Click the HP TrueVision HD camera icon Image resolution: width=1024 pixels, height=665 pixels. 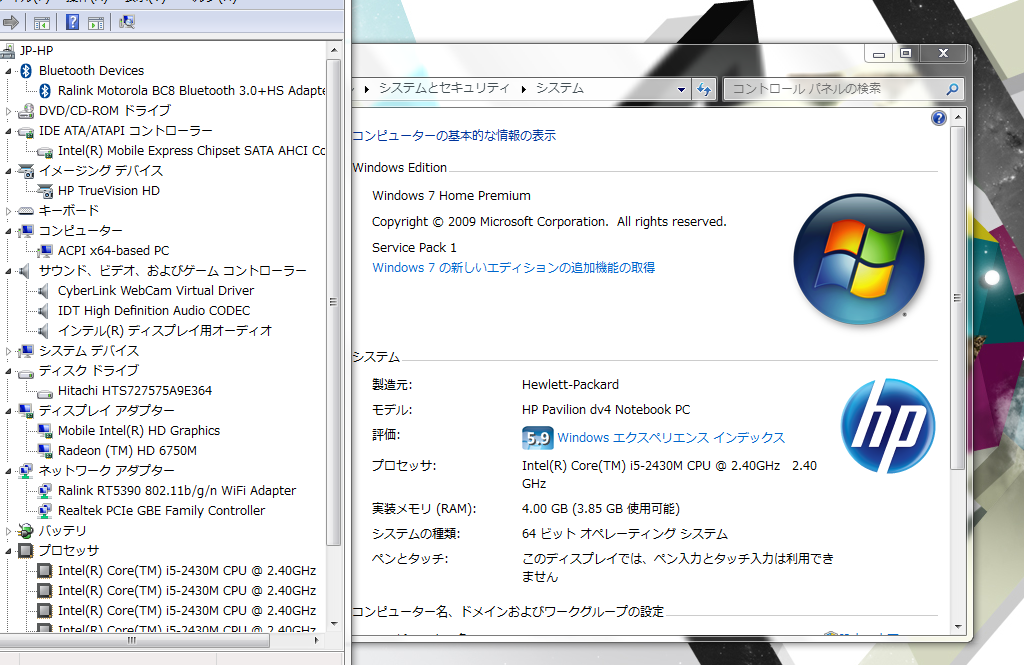pyautogui.click(x=45, y=191)
